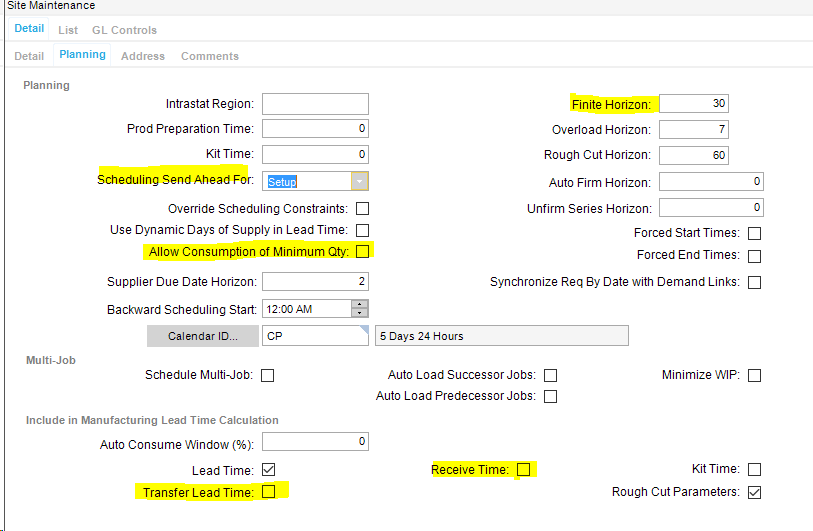Open the GL Controls tab

point(124,30)
